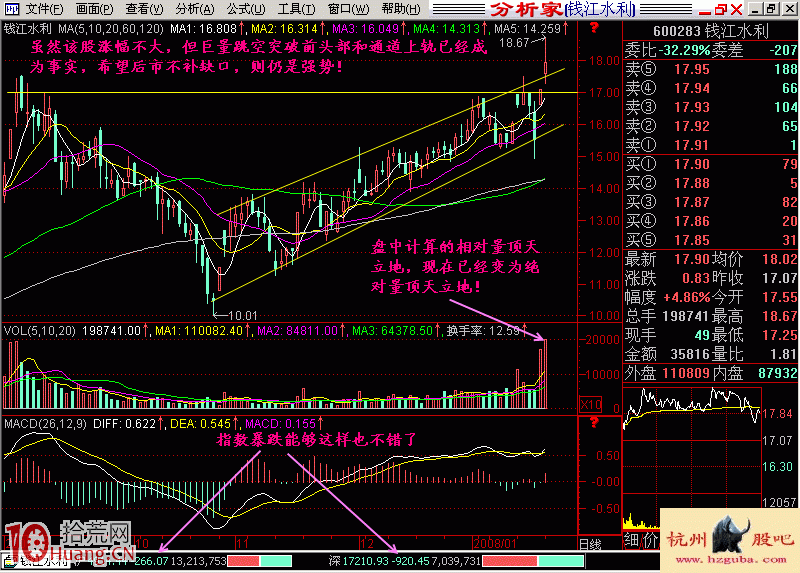
Task: Open the 公式(U) menu
Action: point(246,9)
